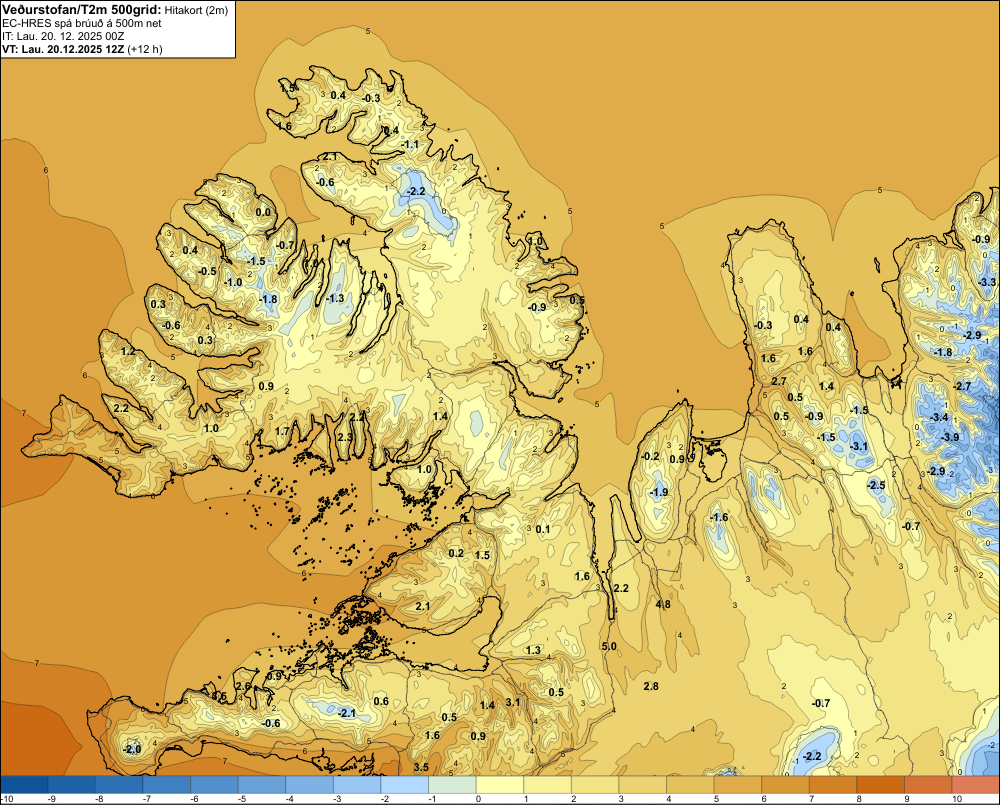Screen dimensions: 1000x805
Task: Click legend color band between -6 and -5
Action: coord(214,785)
